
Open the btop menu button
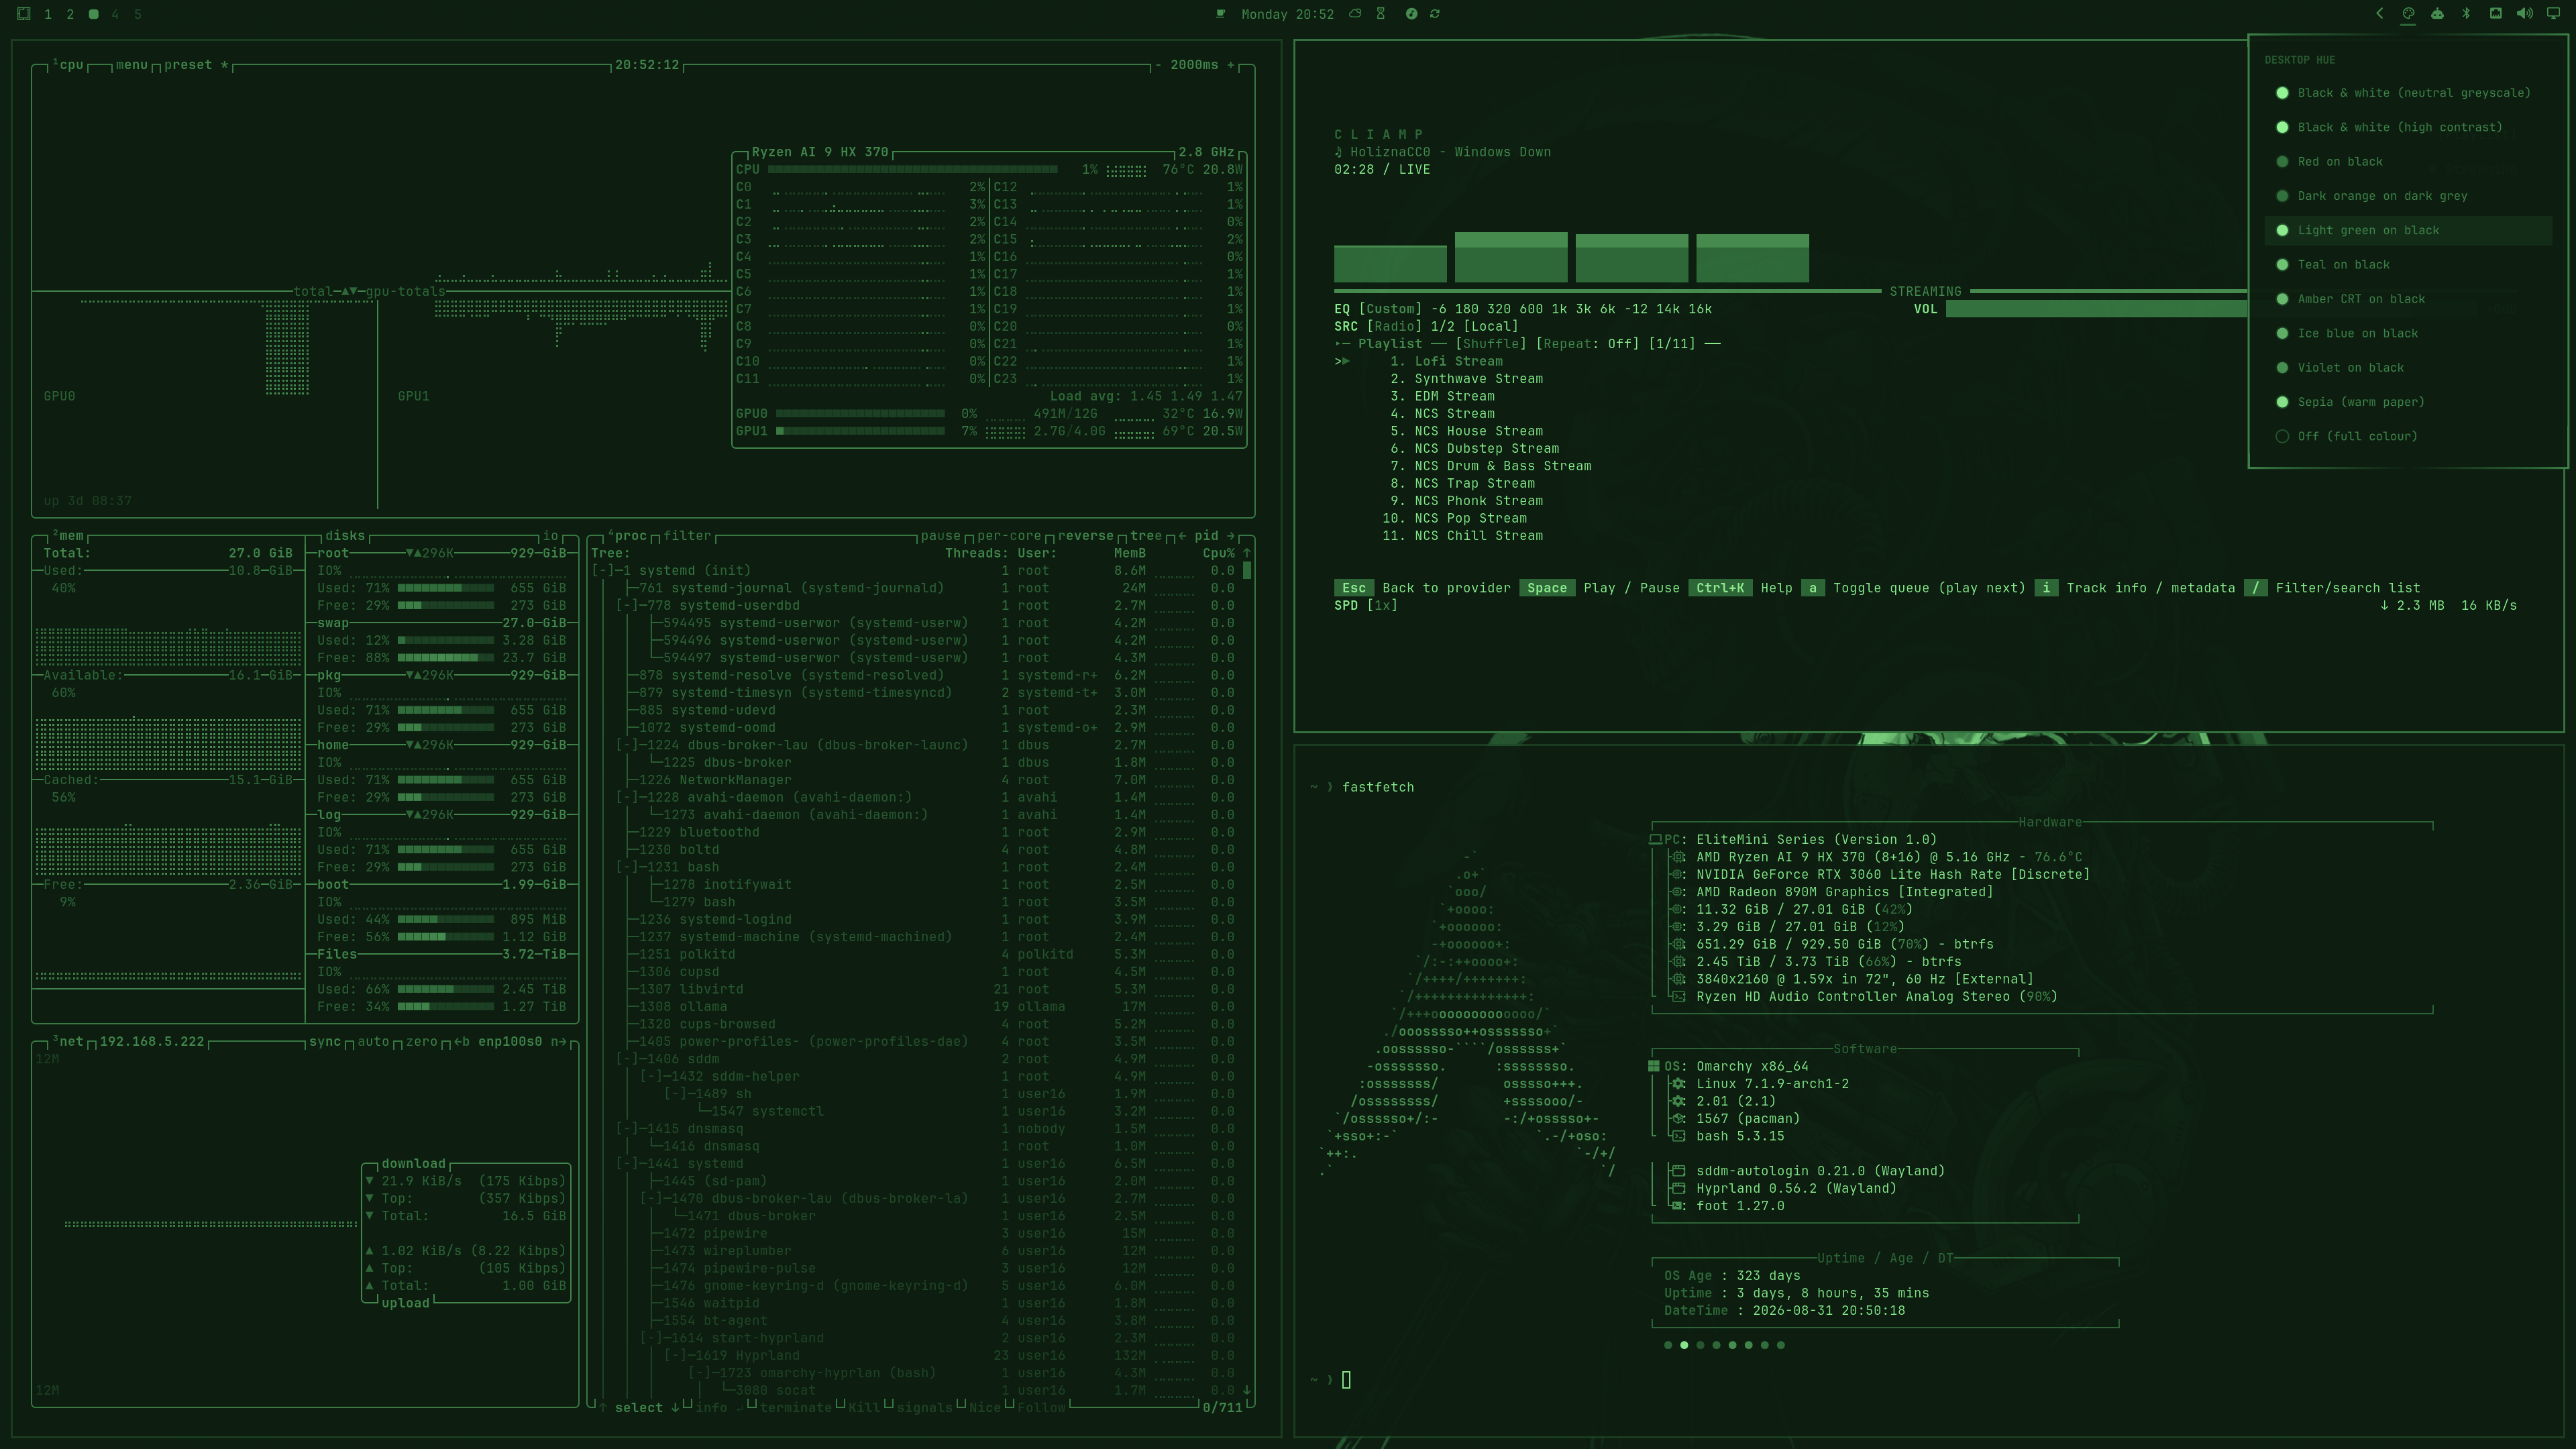pyautogui.click(x=131, y=65)
